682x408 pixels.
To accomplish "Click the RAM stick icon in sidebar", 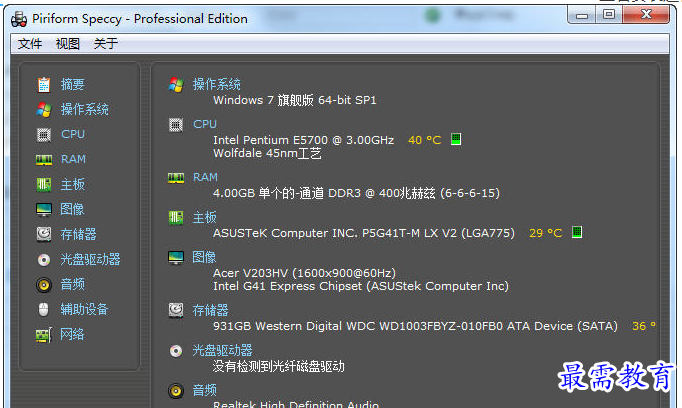I will [43, 160].
